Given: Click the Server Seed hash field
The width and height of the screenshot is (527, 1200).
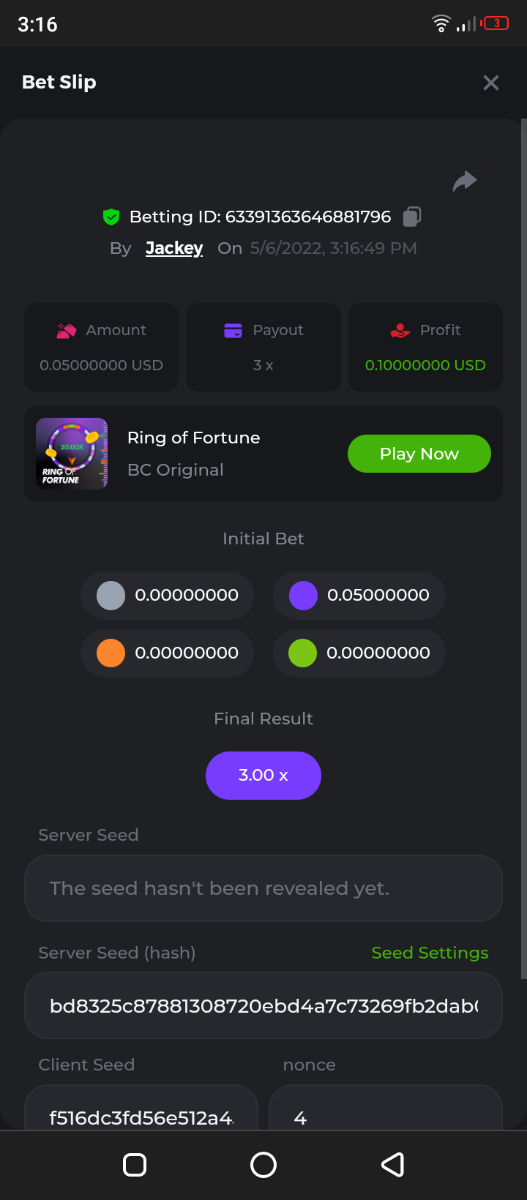Looking at the screenshot, I should [x=263, y=1005].
